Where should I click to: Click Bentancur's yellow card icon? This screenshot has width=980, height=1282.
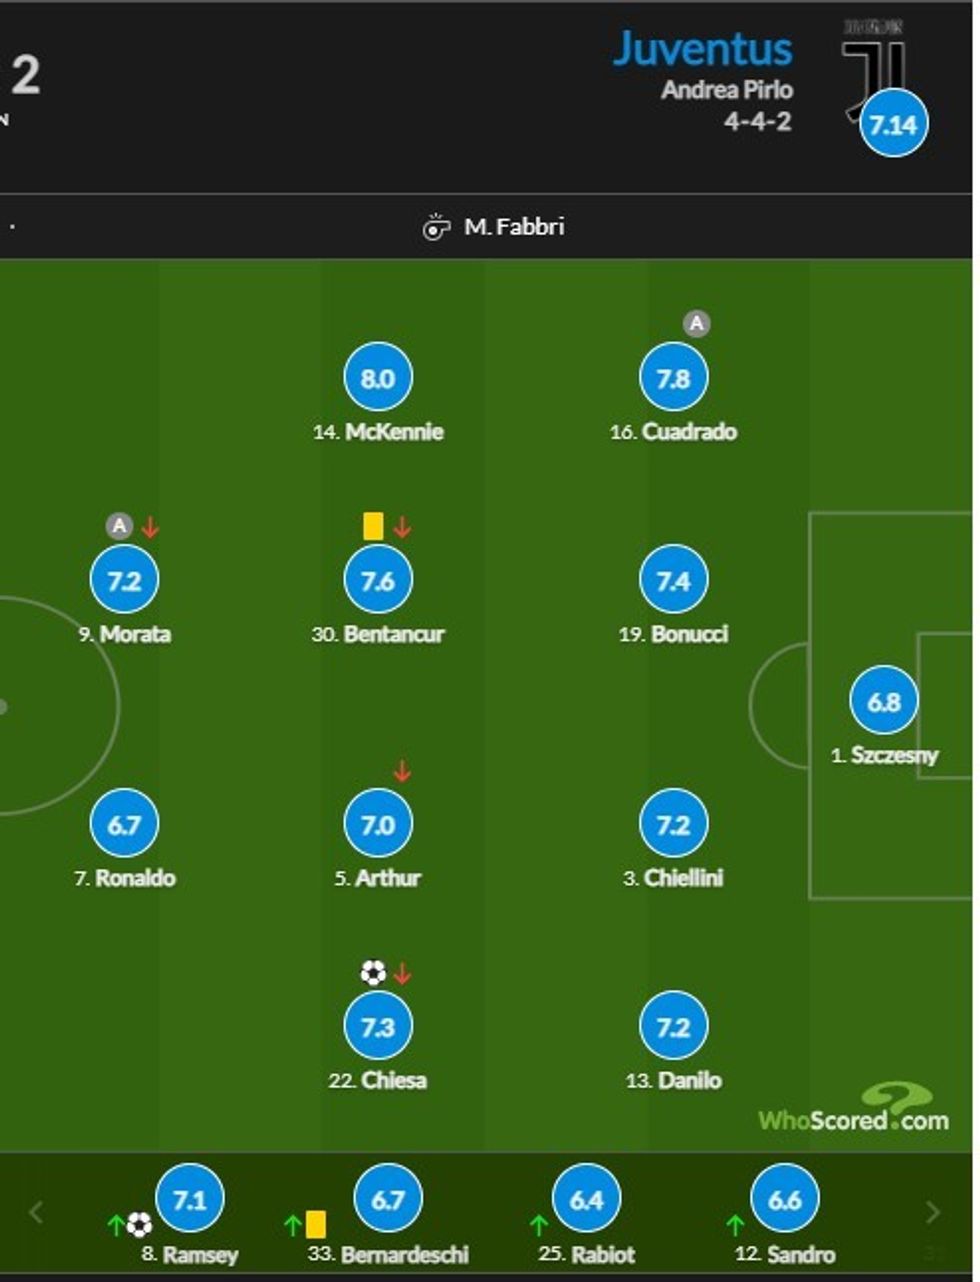tap(373, 526)
